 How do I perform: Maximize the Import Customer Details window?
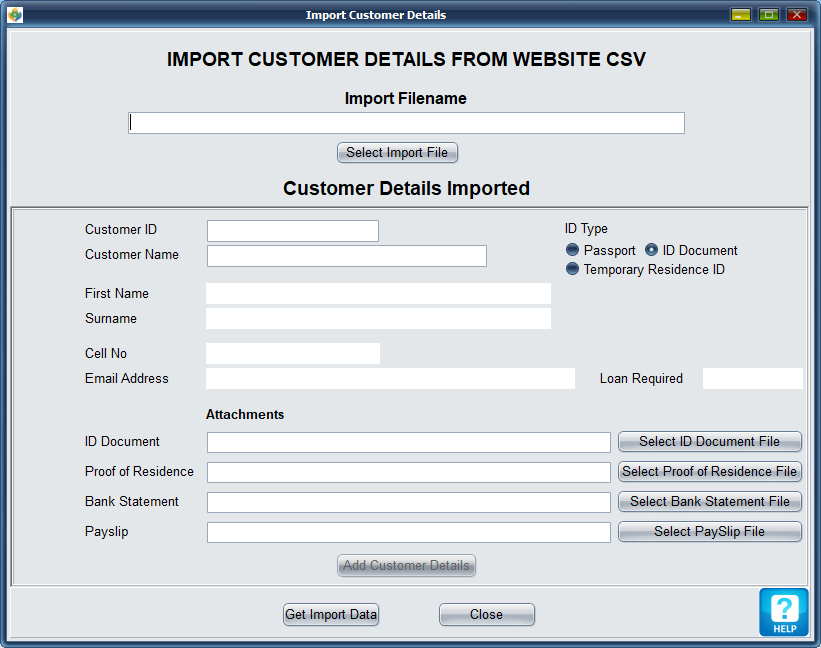768,15
